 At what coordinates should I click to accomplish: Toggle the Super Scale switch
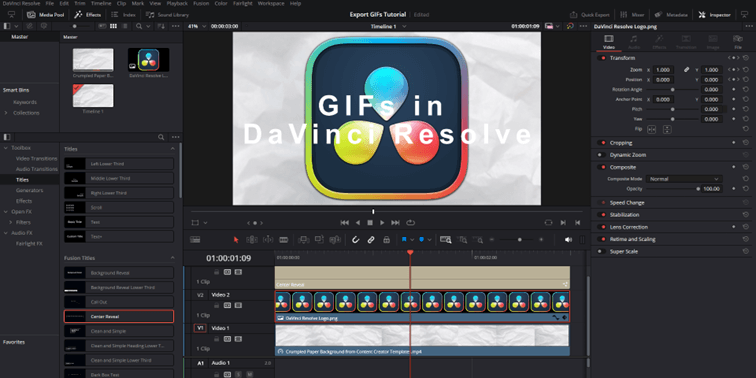pos(602,251)
